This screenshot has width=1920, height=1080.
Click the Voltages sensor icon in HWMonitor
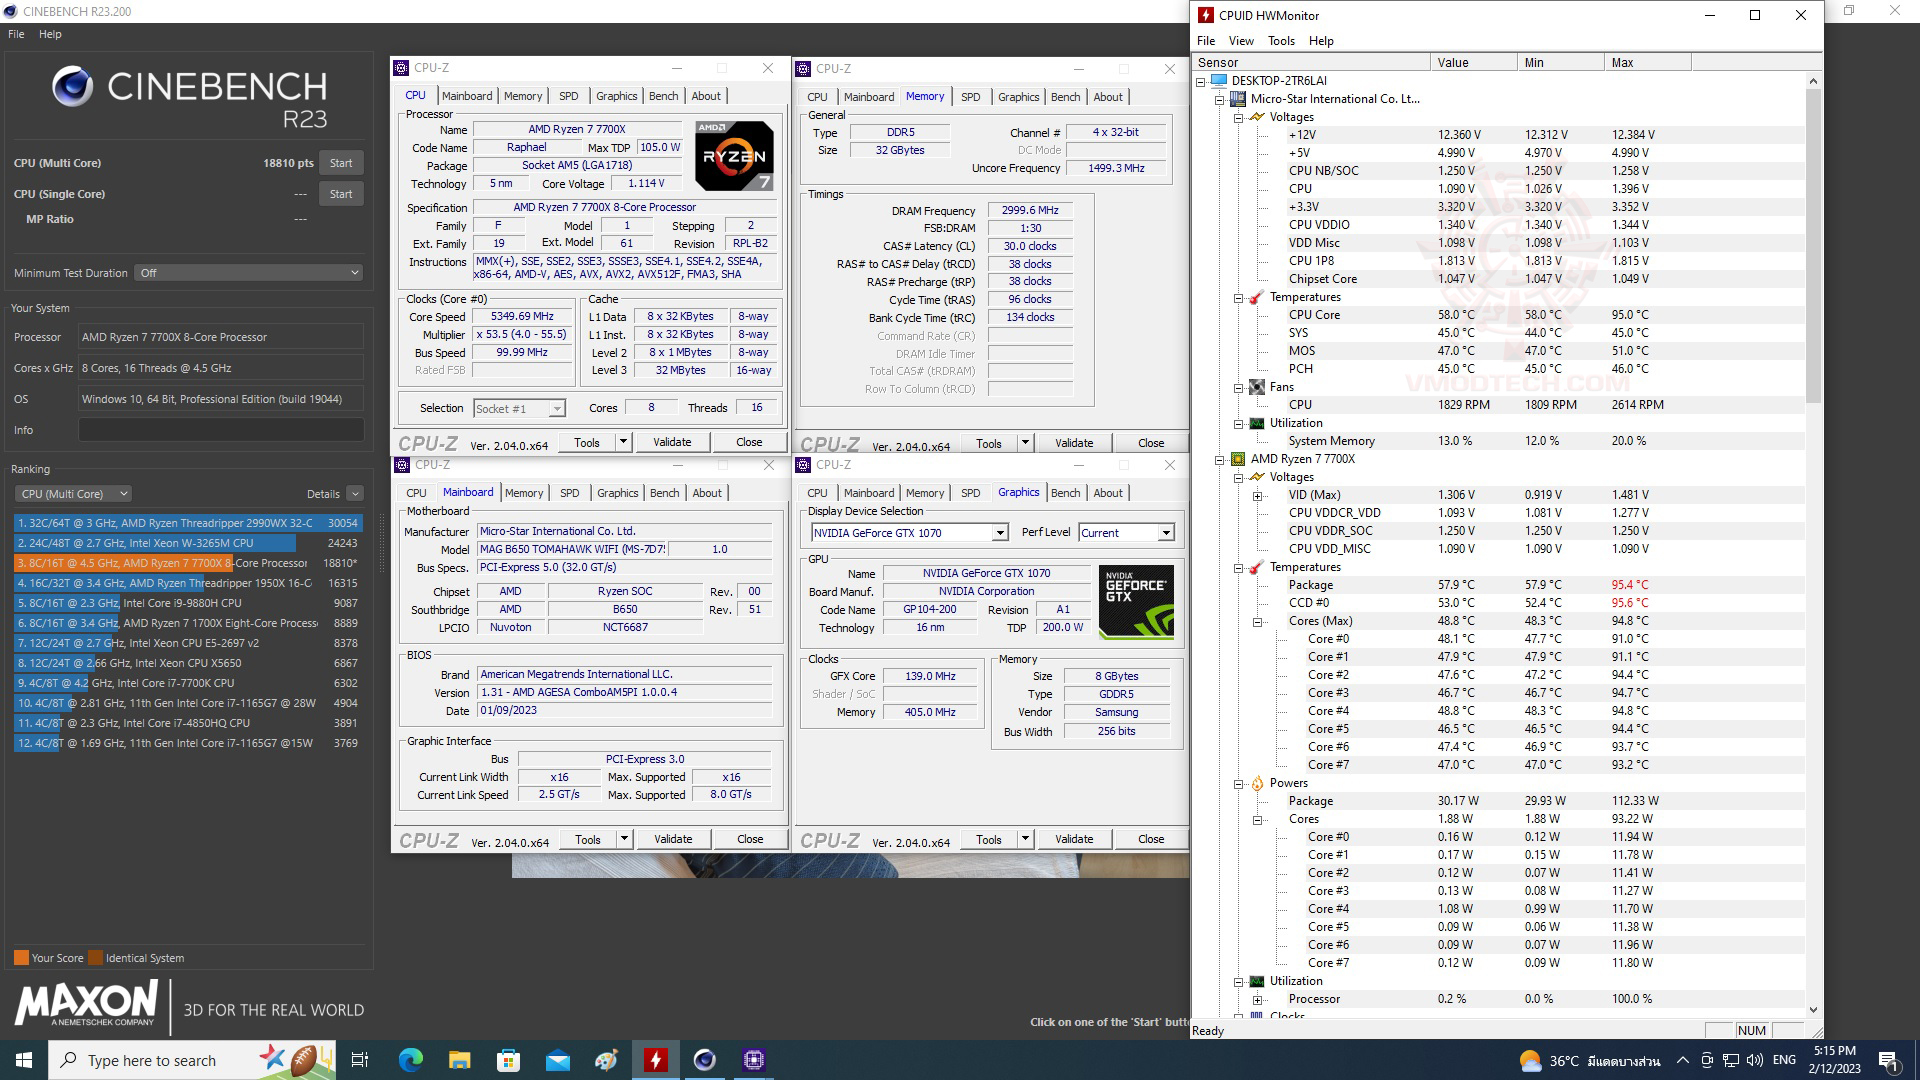click(1259, 117)
